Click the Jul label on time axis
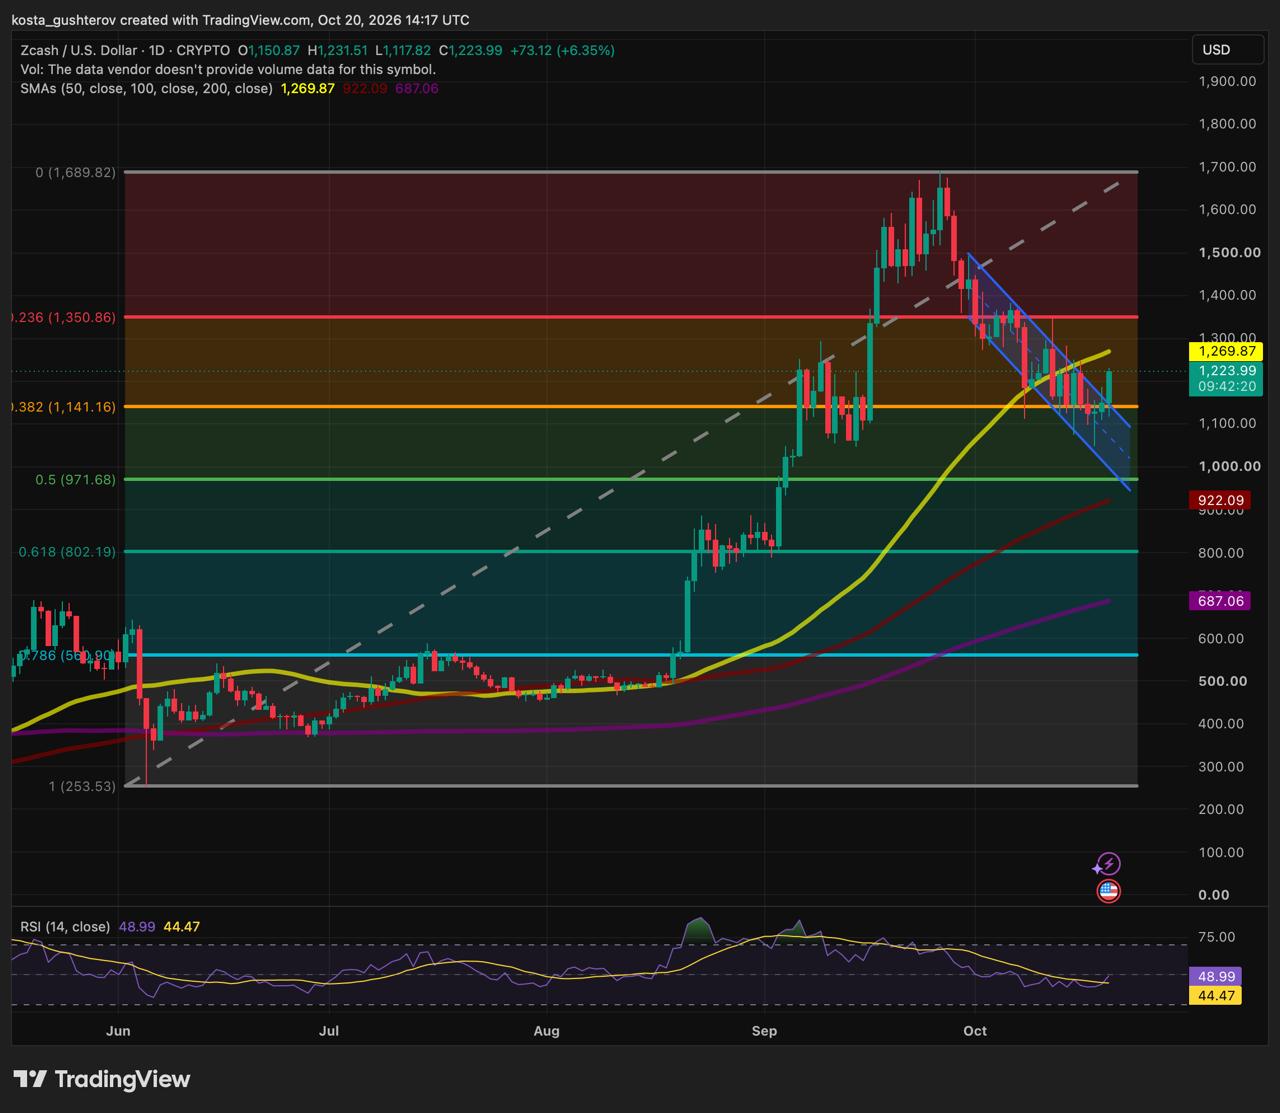The height and width of the screenshot is (1113, 1280). tap(328, 1030)
